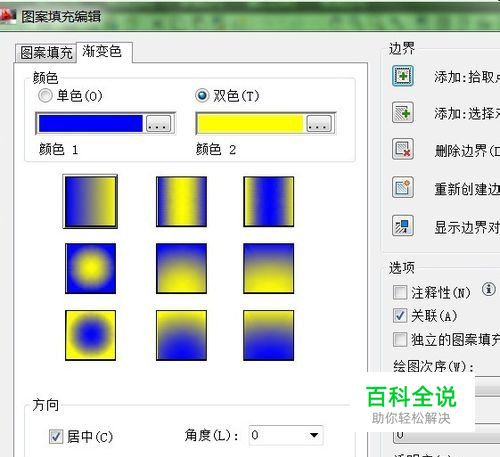This screenshot has width=500, height=457.
Task: Click the 重新创建边界 label
Action: tap(467, 189)
